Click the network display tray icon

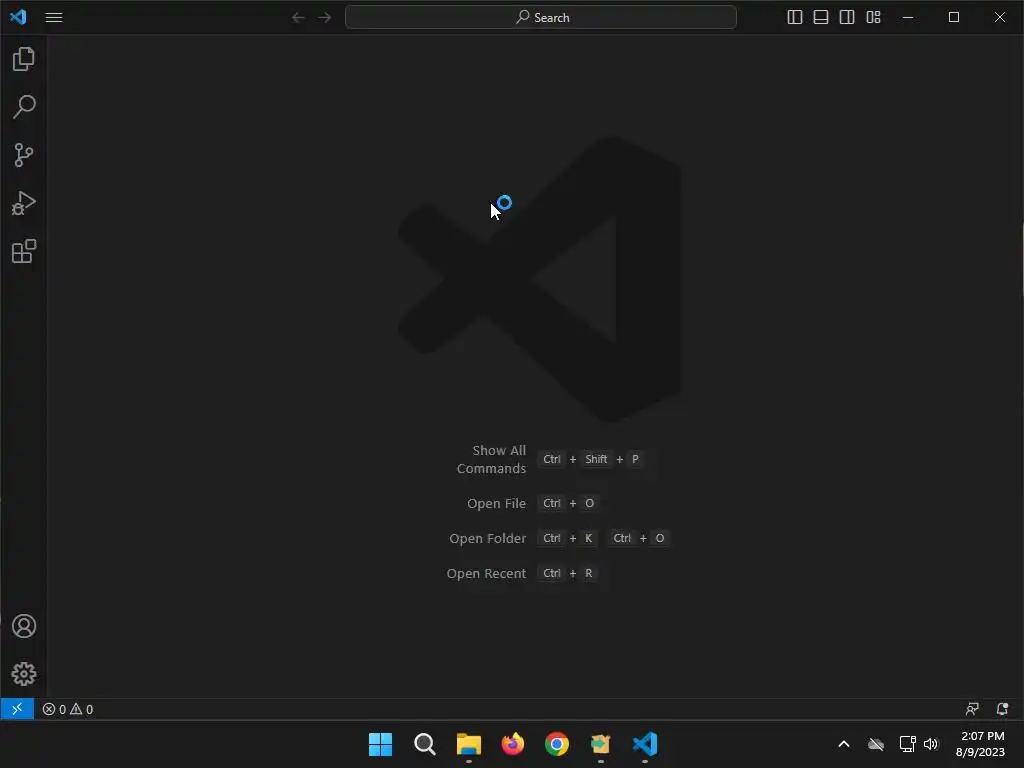[907, 744]
